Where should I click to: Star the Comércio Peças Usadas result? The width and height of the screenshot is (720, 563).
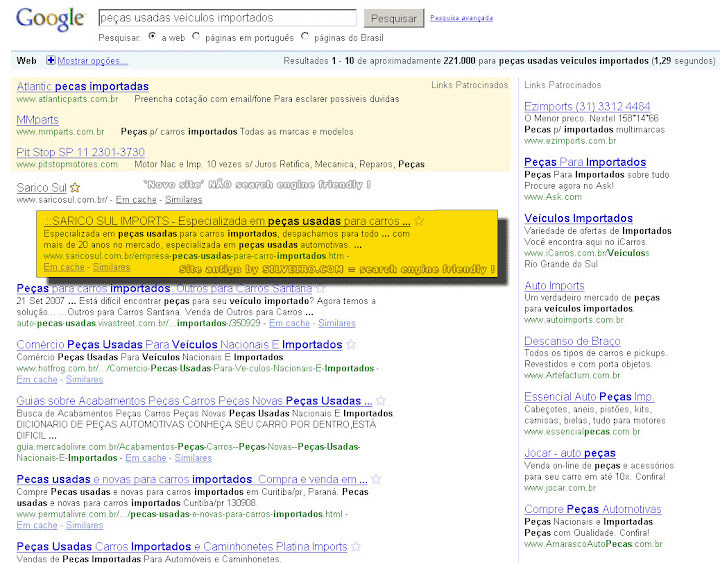[x=351, y=344]
